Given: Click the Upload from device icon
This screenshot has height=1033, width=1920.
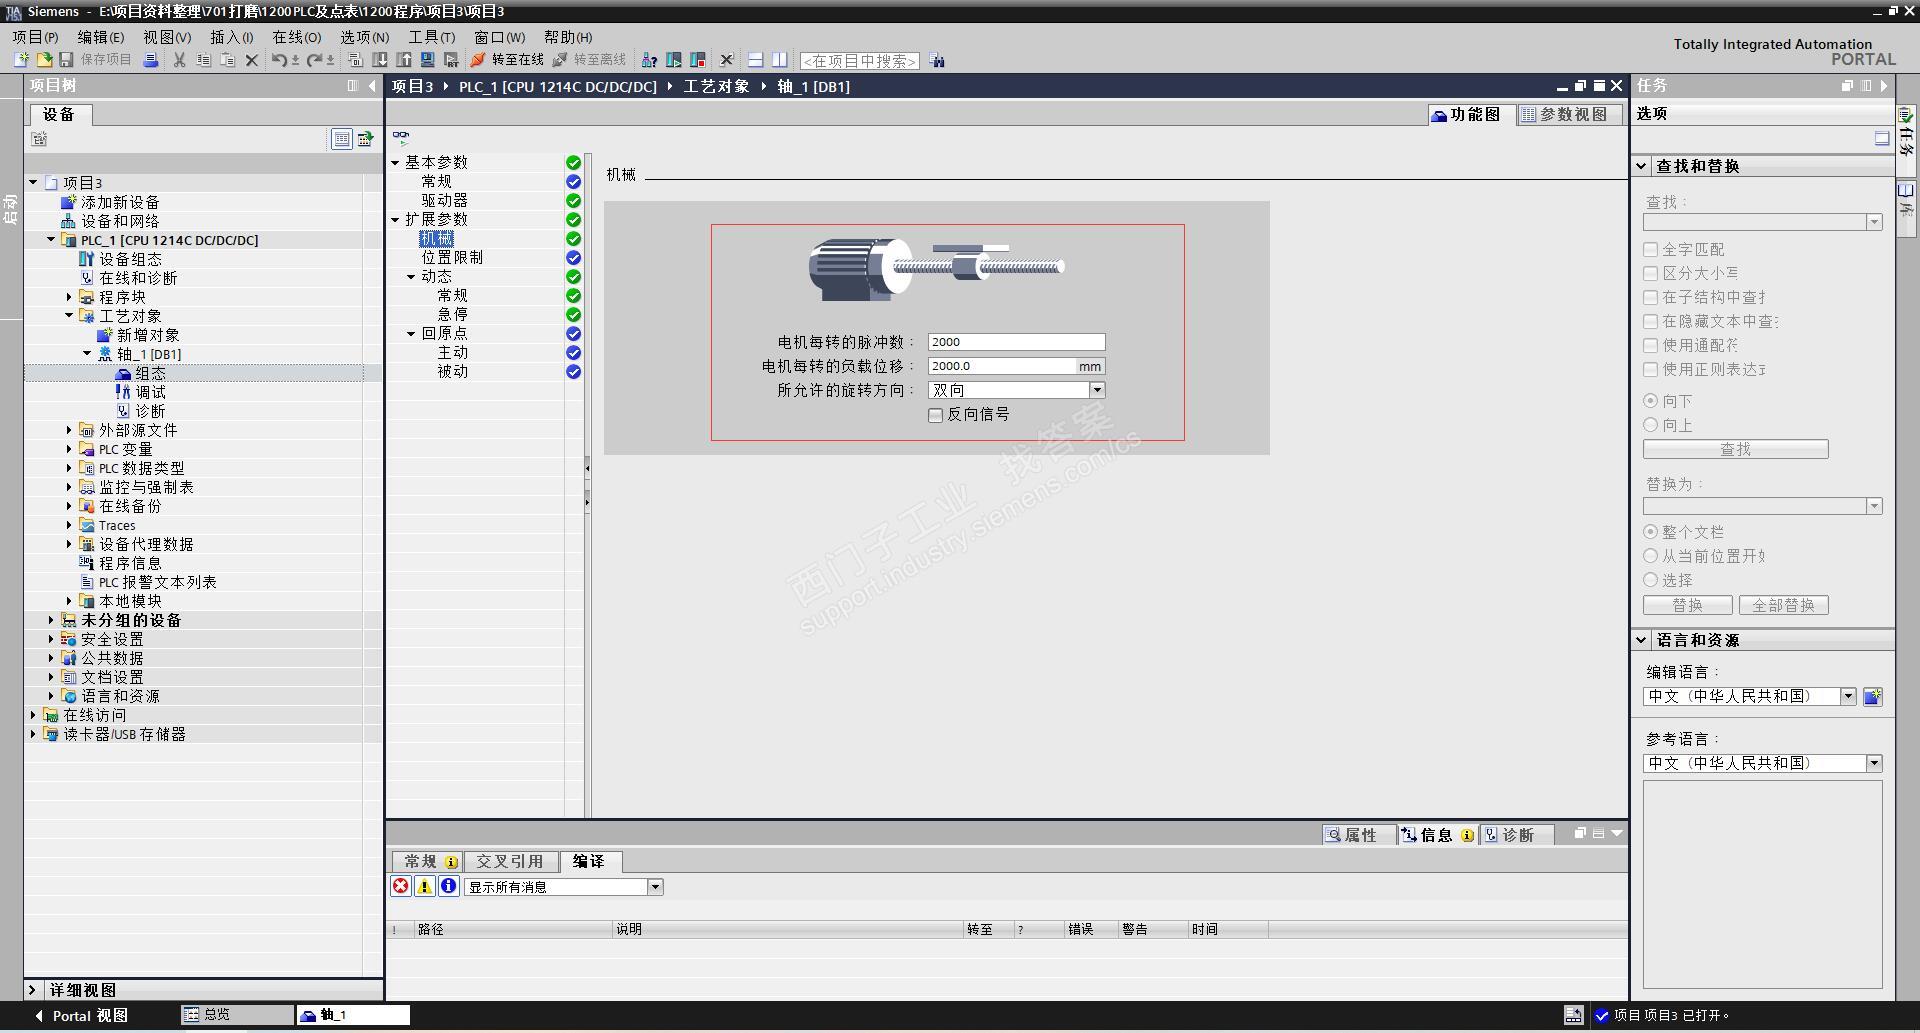Looking at the screenshot, I should point(404,60).
